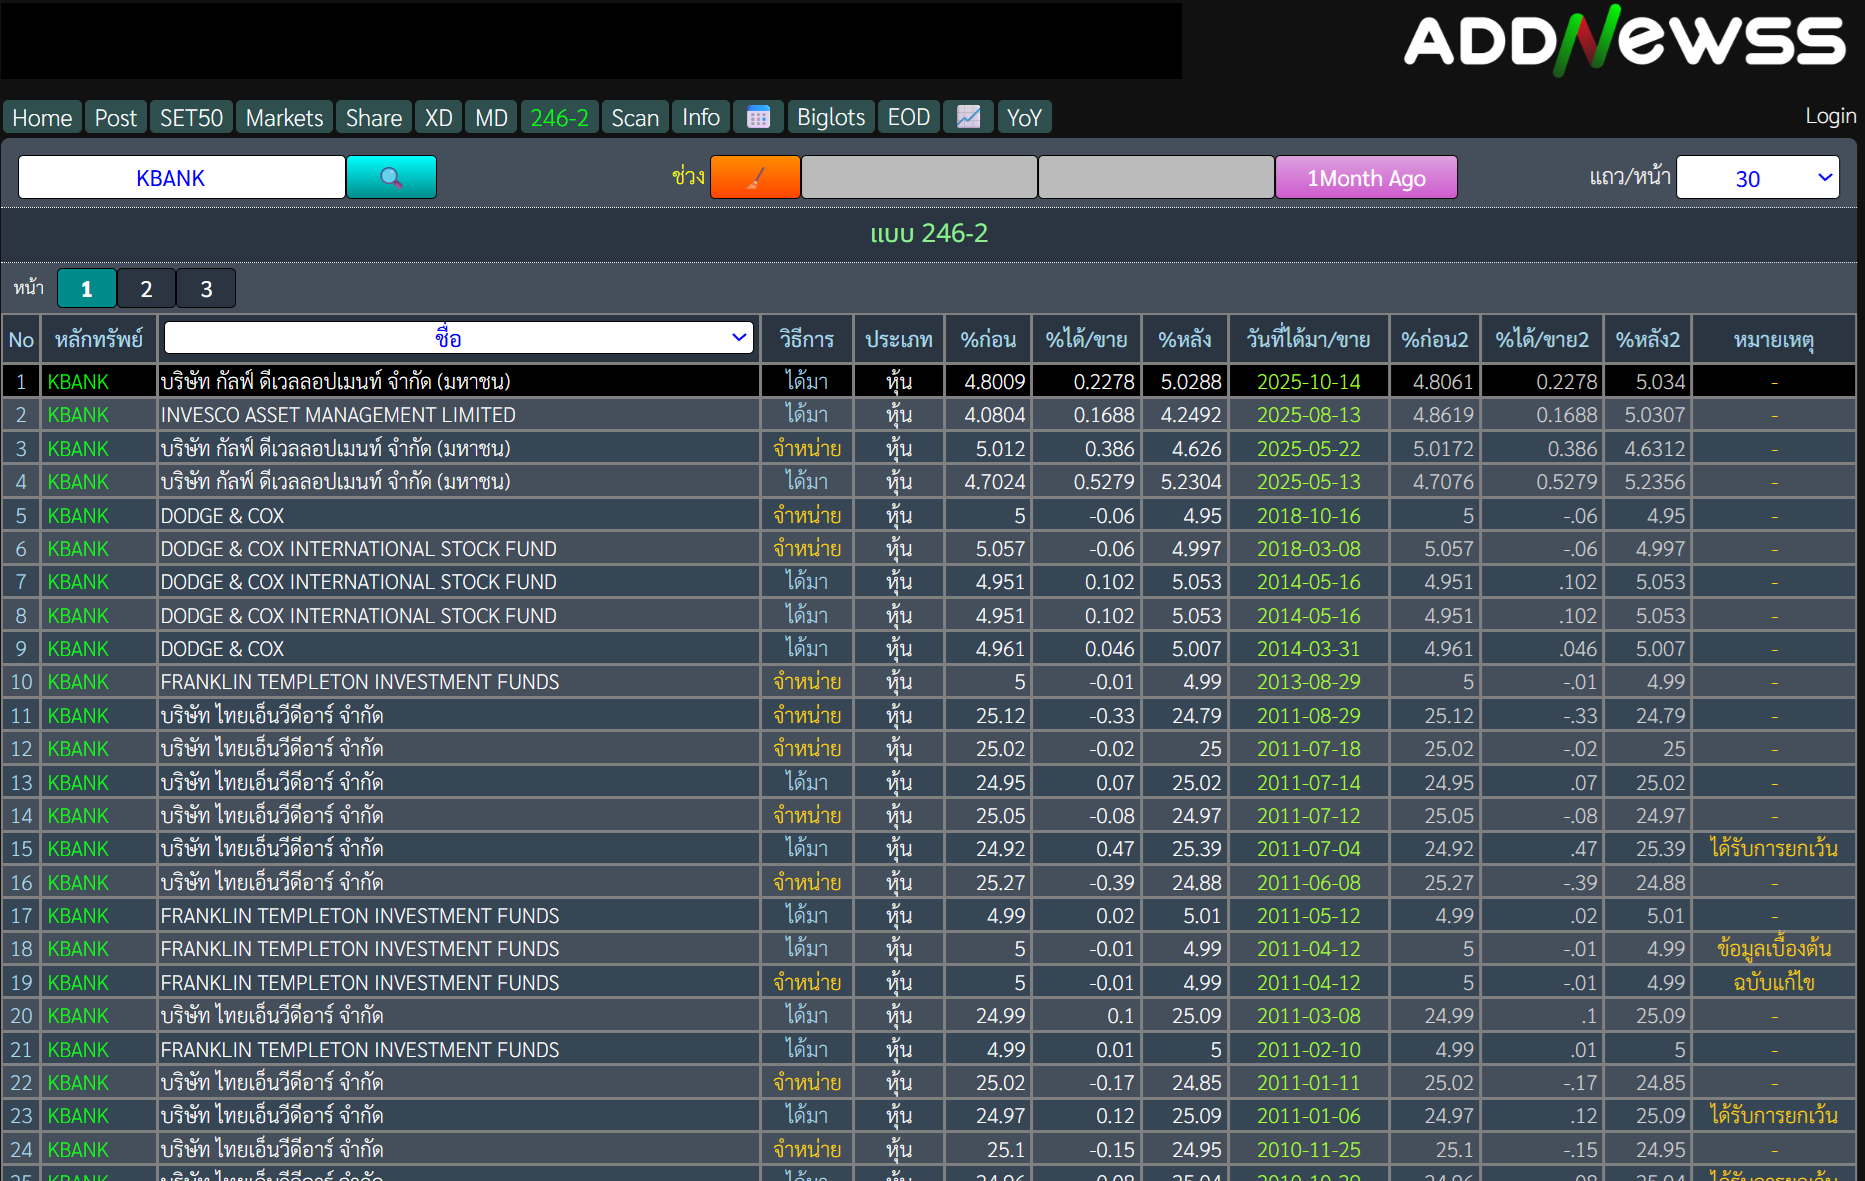
Task: Open the calendar icon in navigation bar
Action: [x=758, y=118]
